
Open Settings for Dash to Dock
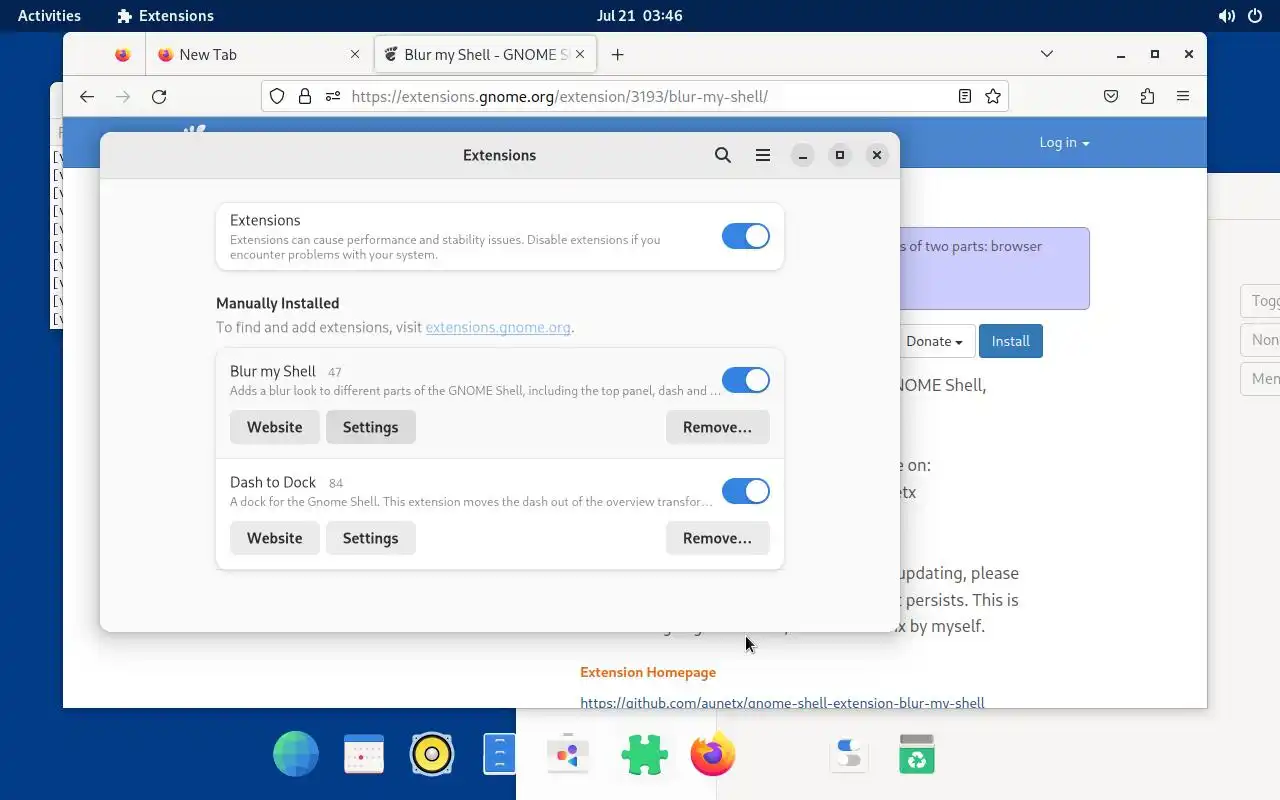tap(371, 538)
